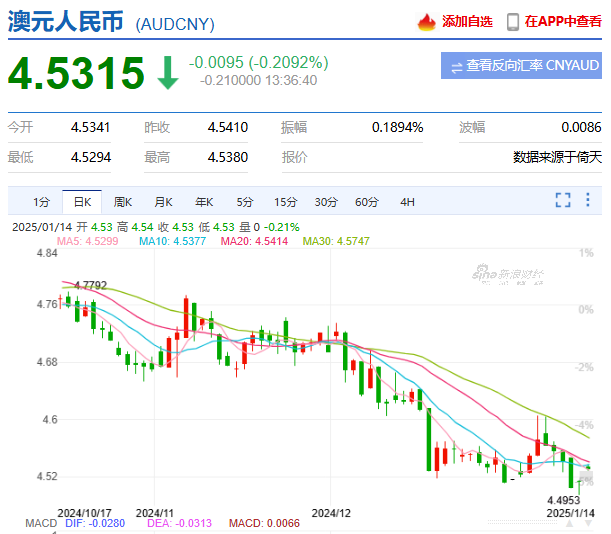This screenshot has width=611, height=534.
Task: Click the swap arrows icon on reverse-rate button
Action: [457, 67]
